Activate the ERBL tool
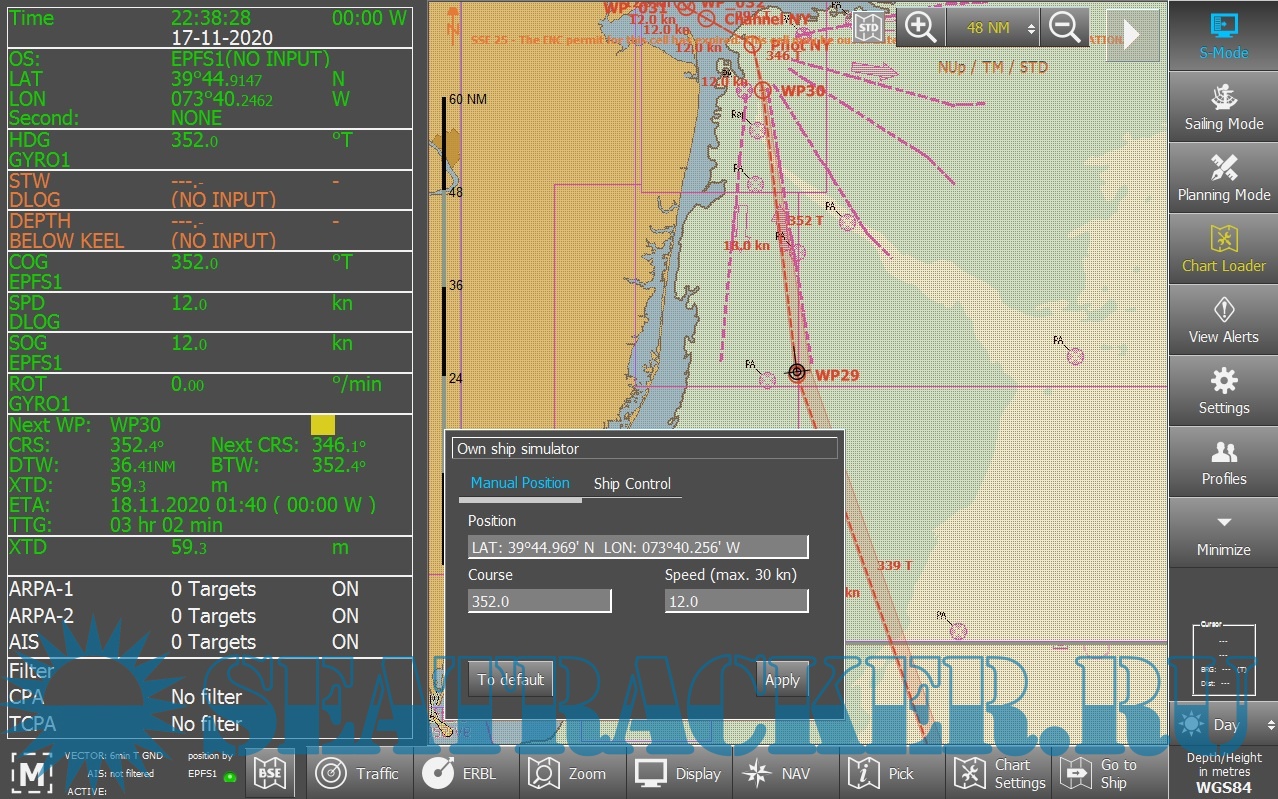The image size is (1278, 799). tap(463, 773)
